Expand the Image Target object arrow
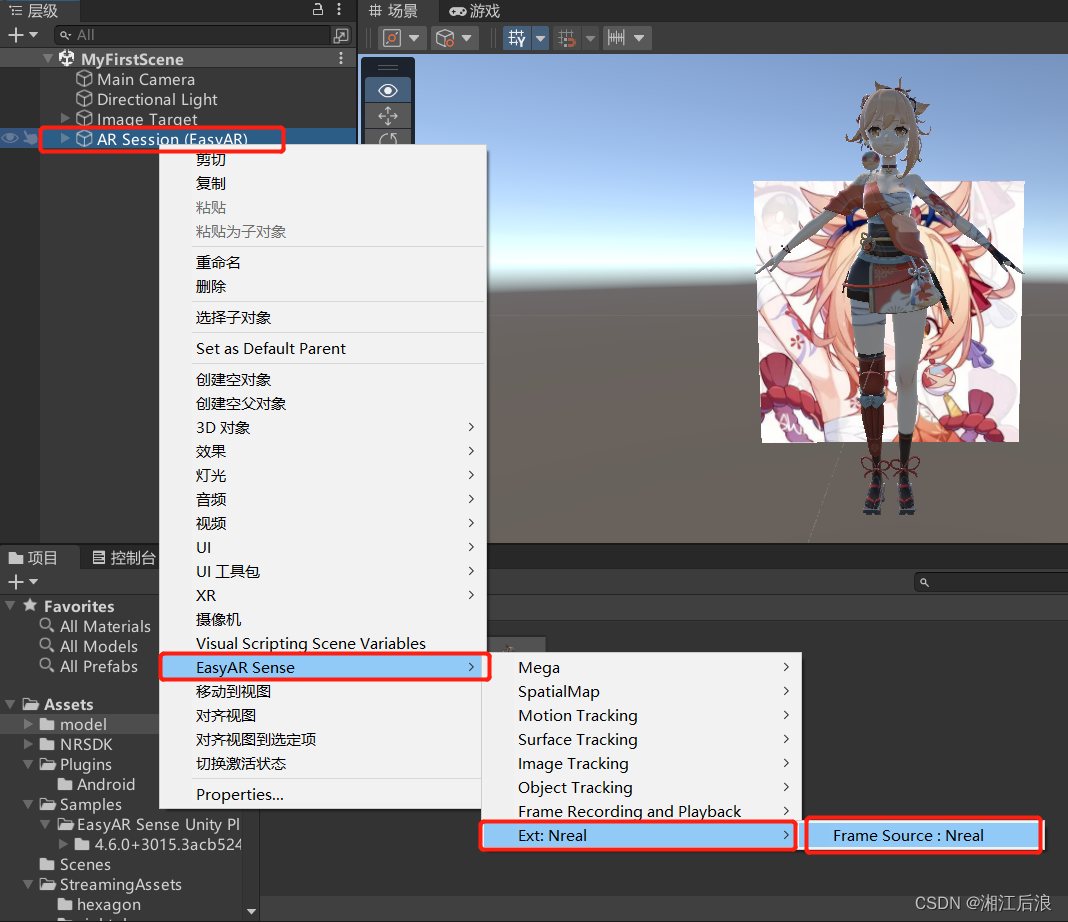 (x=65, y=118)
